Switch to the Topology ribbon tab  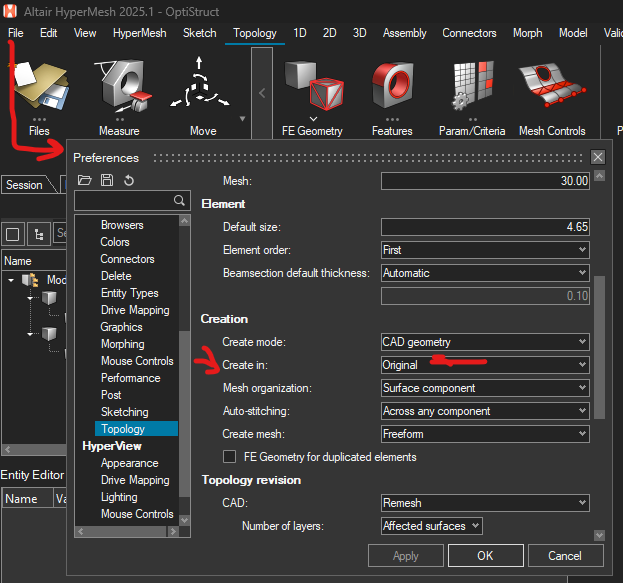[x=255, y=33]
